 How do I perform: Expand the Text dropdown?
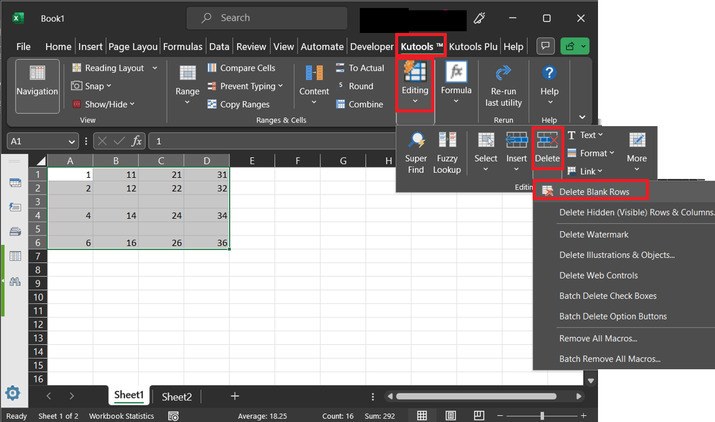[601, 135]
